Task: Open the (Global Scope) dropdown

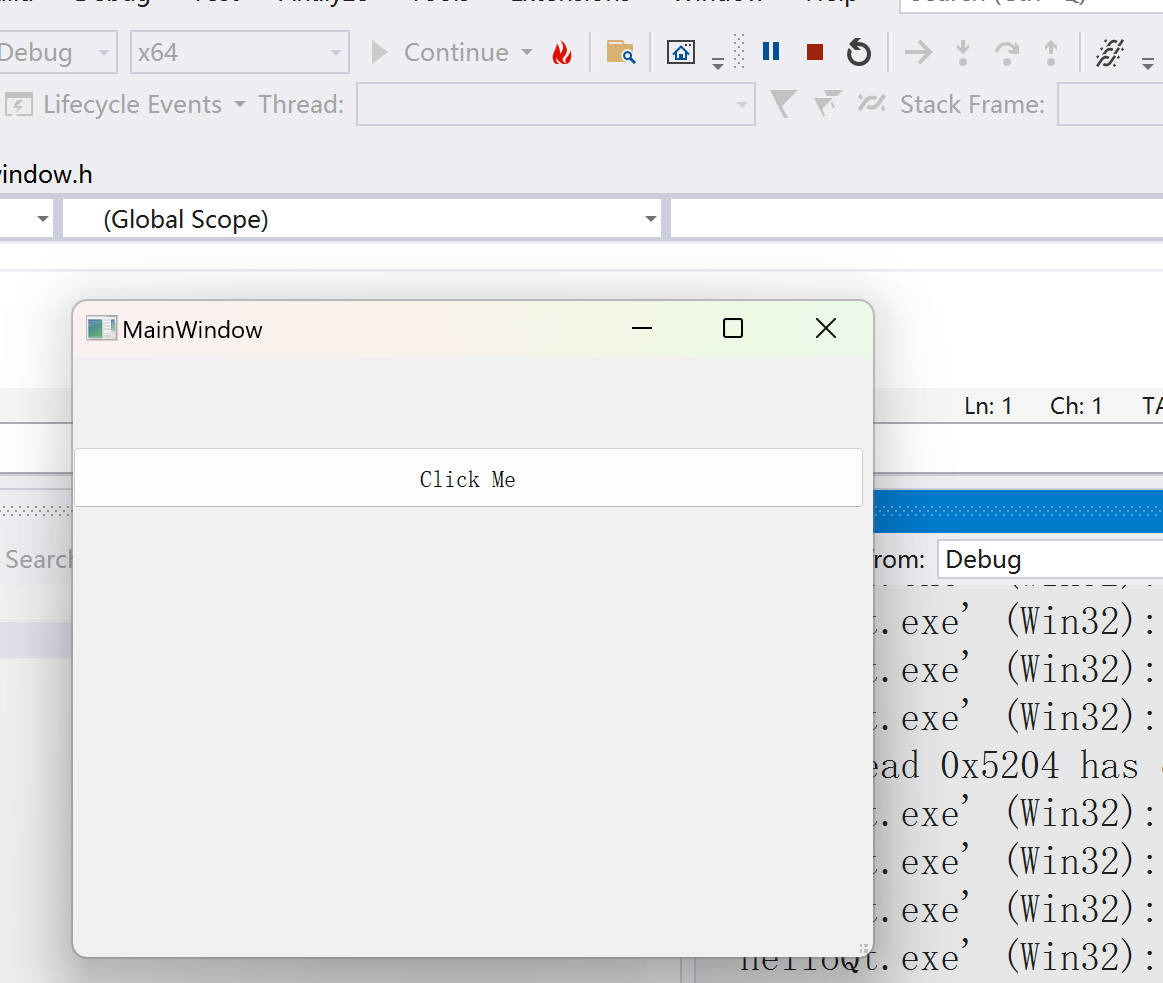Action: [x=362, y=219]
